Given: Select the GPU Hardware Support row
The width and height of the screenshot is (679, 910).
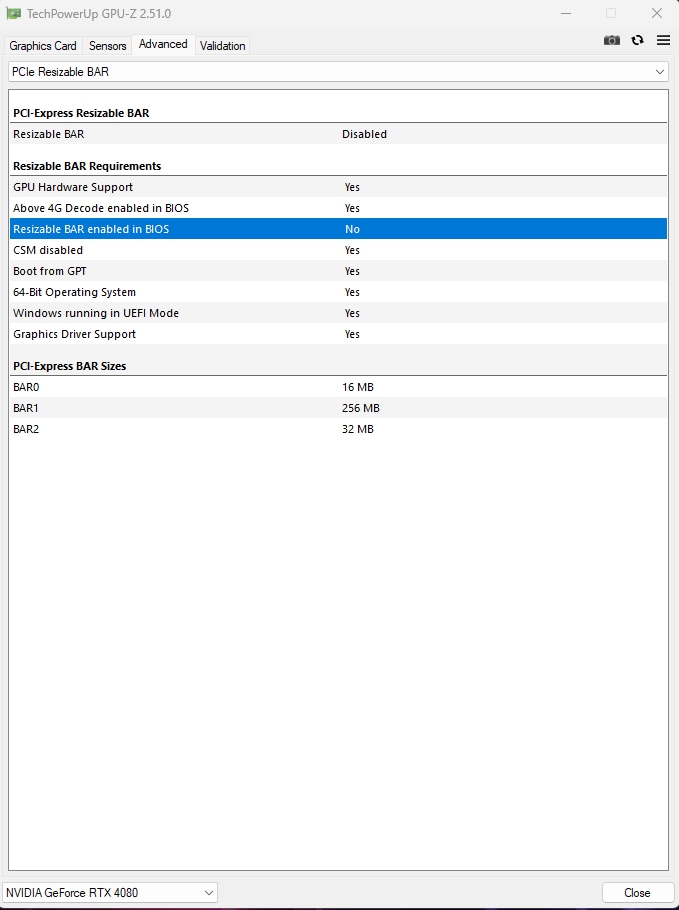Looking at the screenshot, I should 338,187.
